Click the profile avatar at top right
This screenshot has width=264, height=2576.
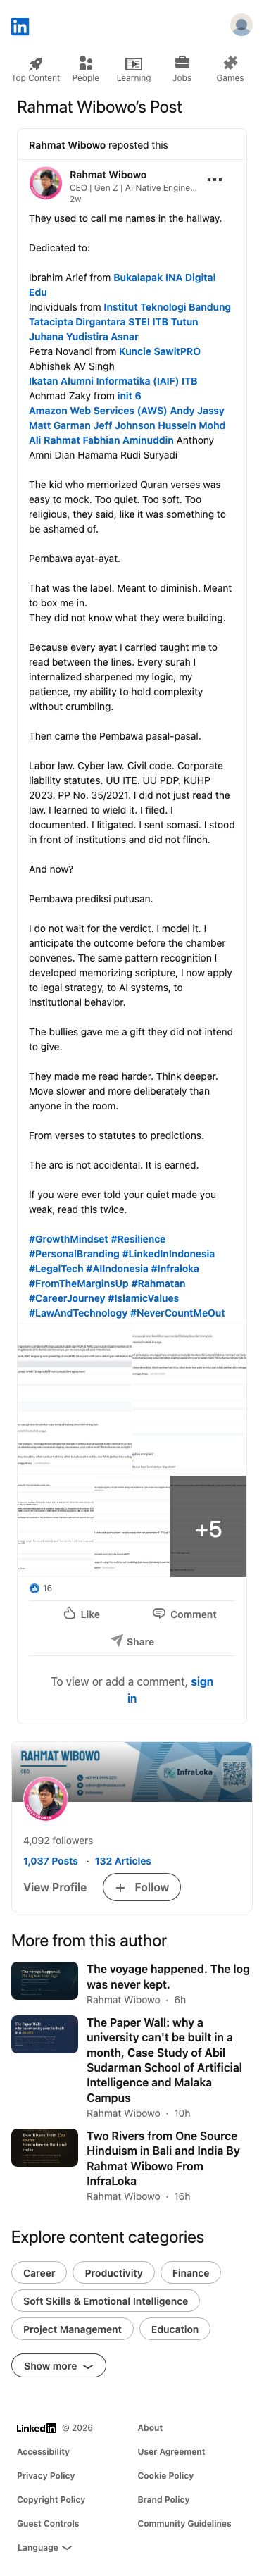pos(241,26)
